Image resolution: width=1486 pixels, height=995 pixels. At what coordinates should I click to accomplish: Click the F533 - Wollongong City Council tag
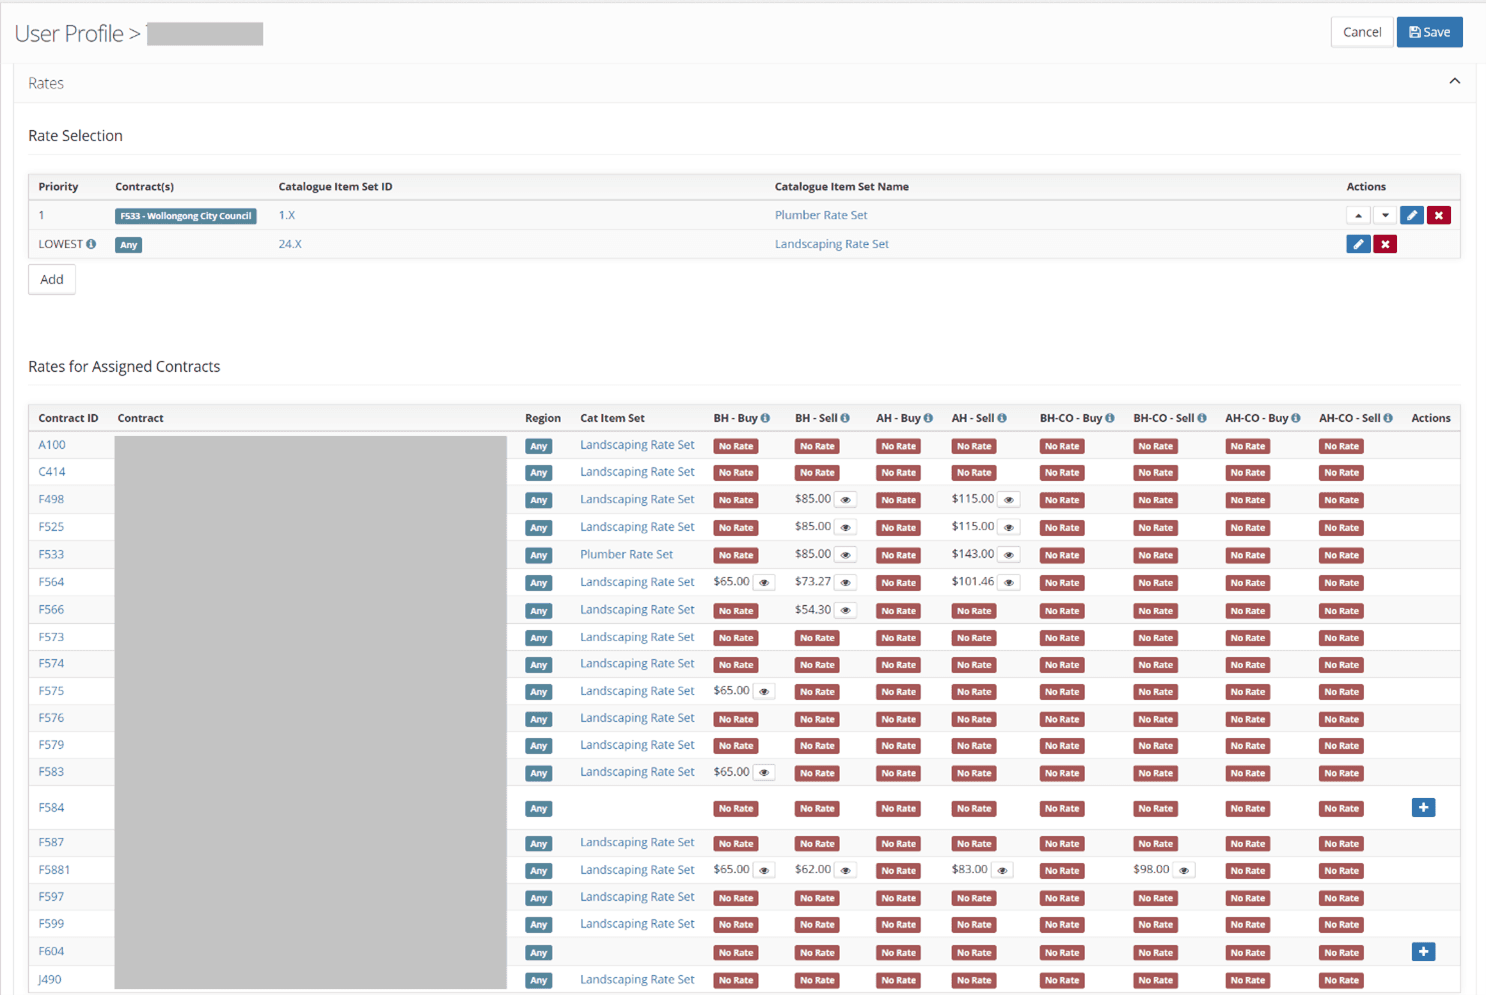(x=185, y=216)
